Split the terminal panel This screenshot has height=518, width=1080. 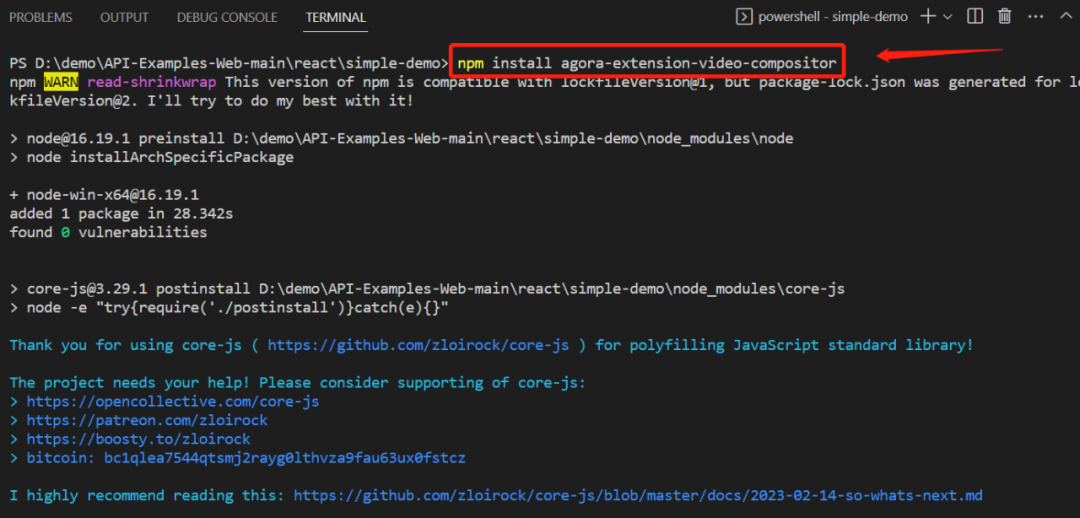tap(975, 17)
